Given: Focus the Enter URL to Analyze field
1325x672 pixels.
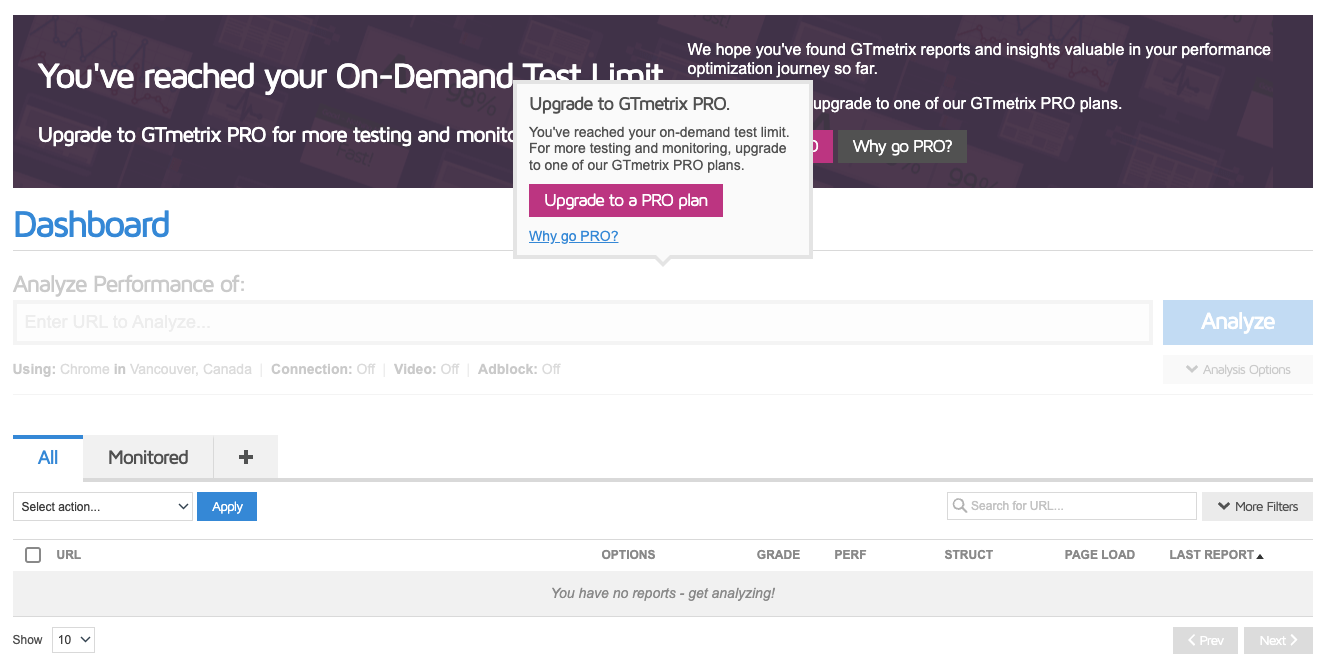Looking at the screenshot, I should pos(583,322).
